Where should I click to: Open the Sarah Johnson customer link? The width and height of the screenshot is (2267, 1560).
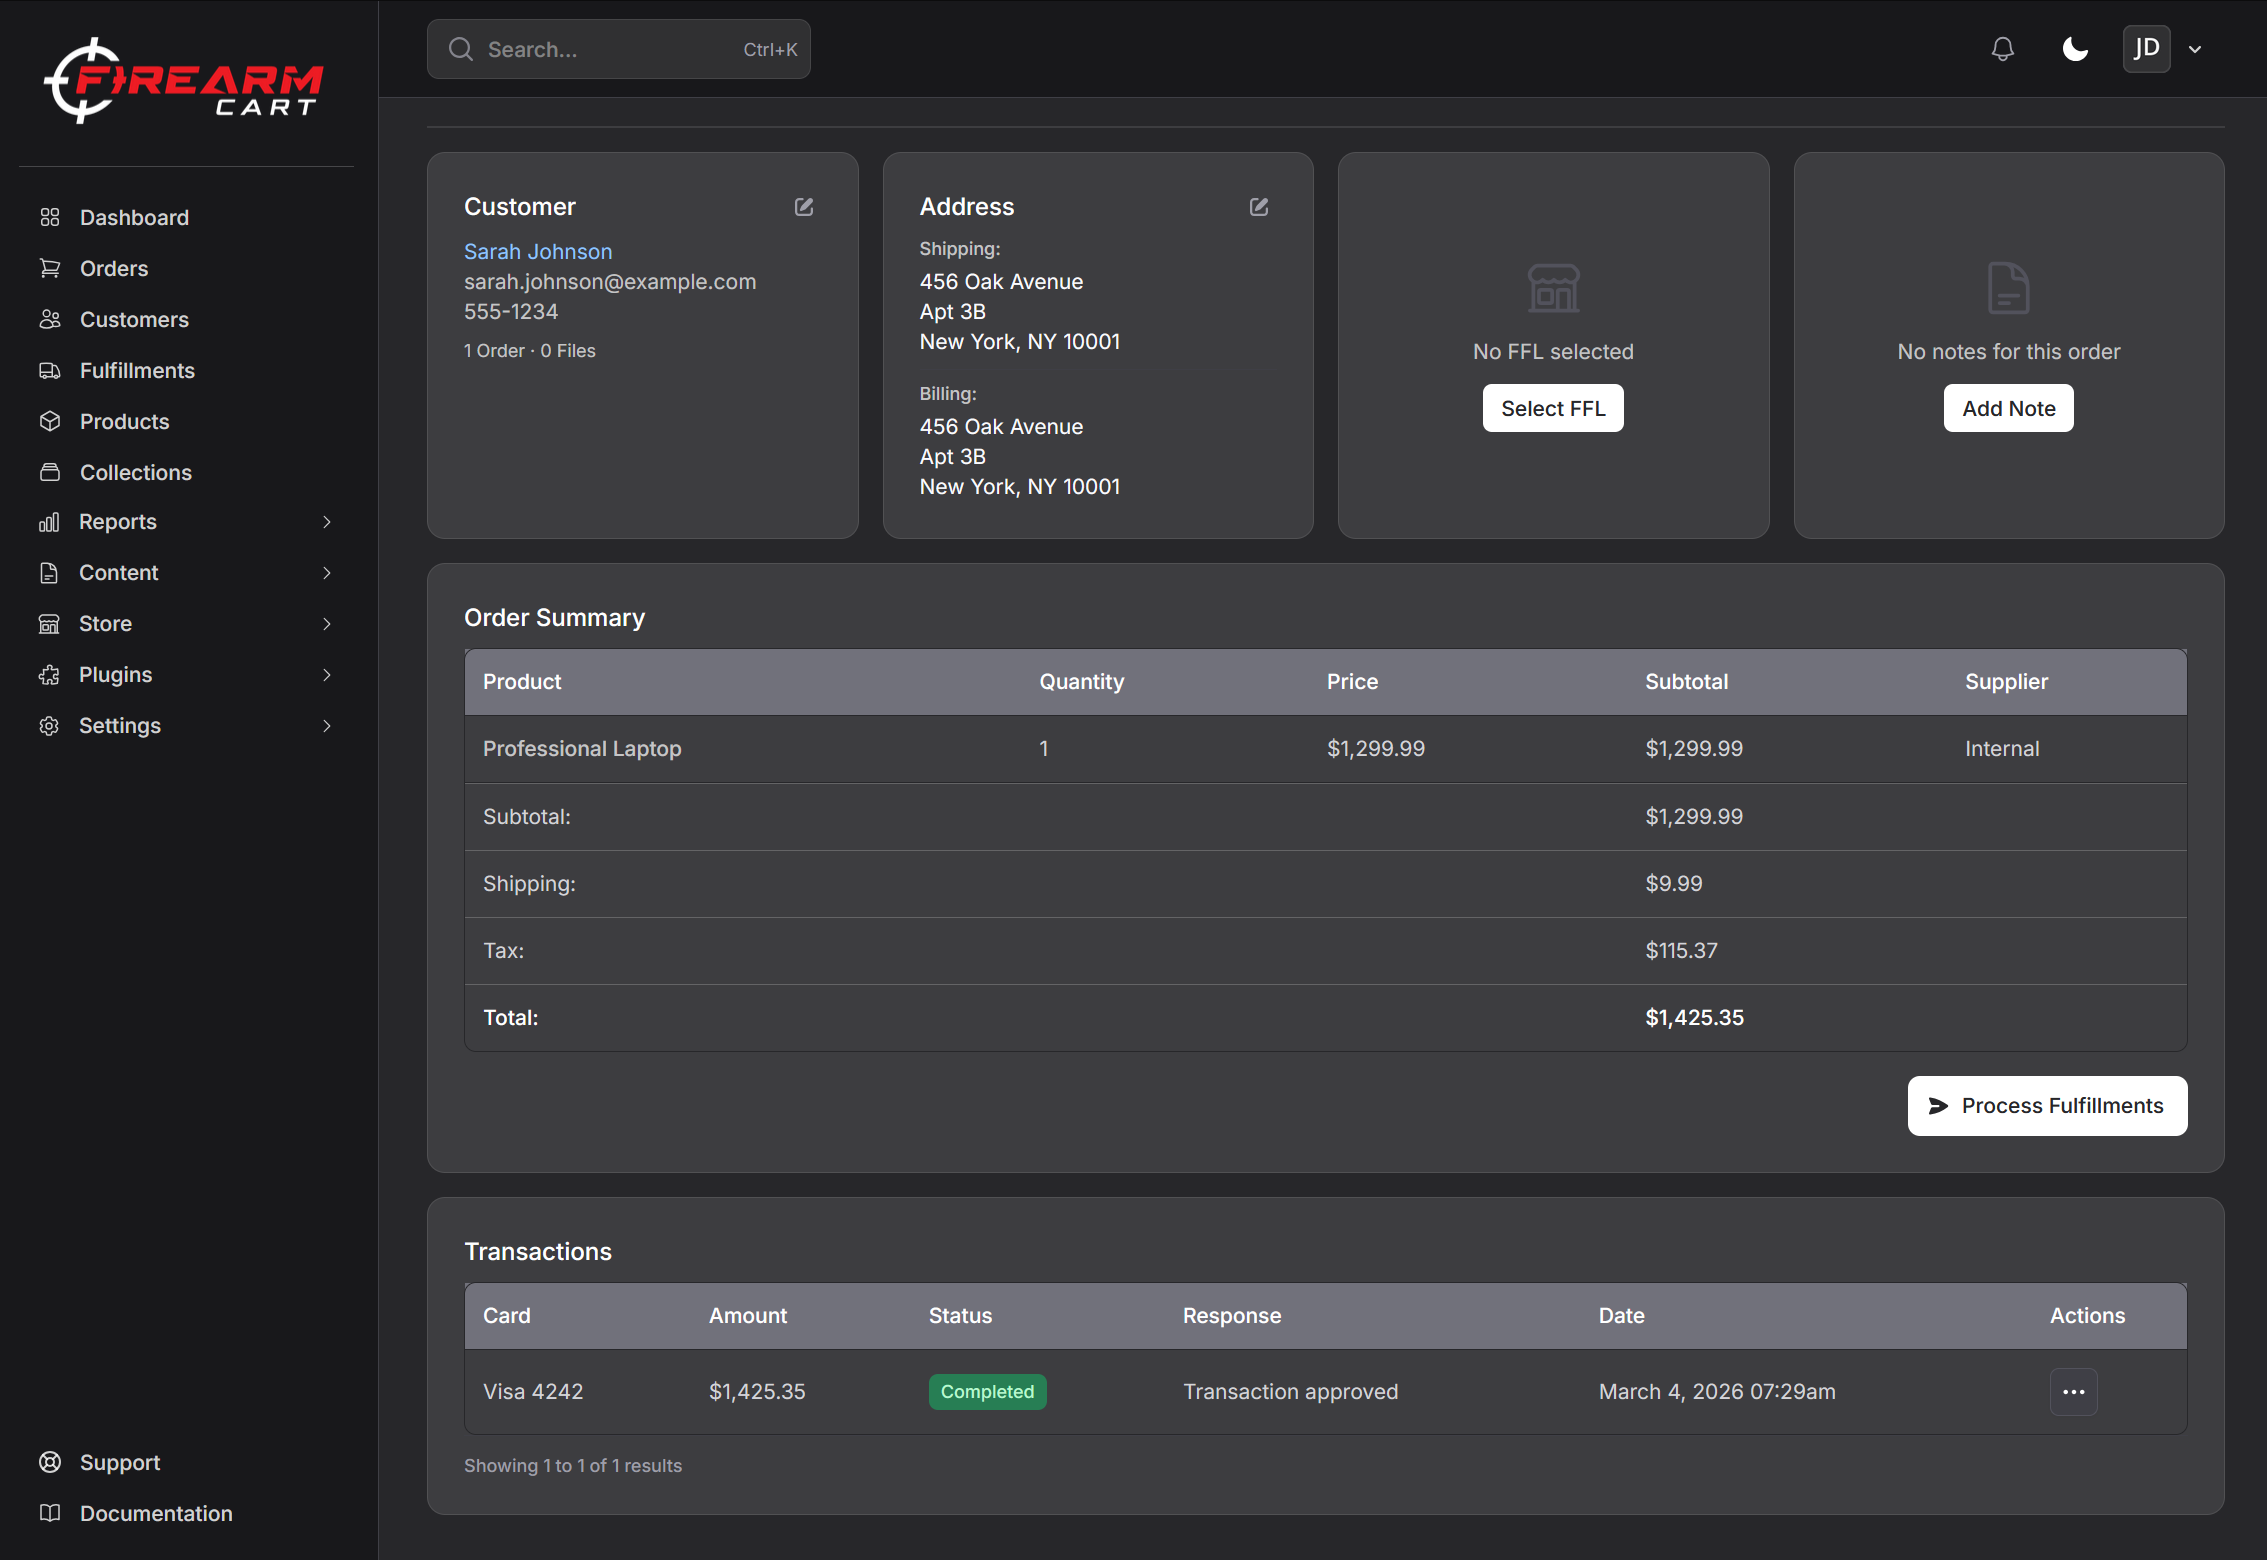(x=538, y=252)
